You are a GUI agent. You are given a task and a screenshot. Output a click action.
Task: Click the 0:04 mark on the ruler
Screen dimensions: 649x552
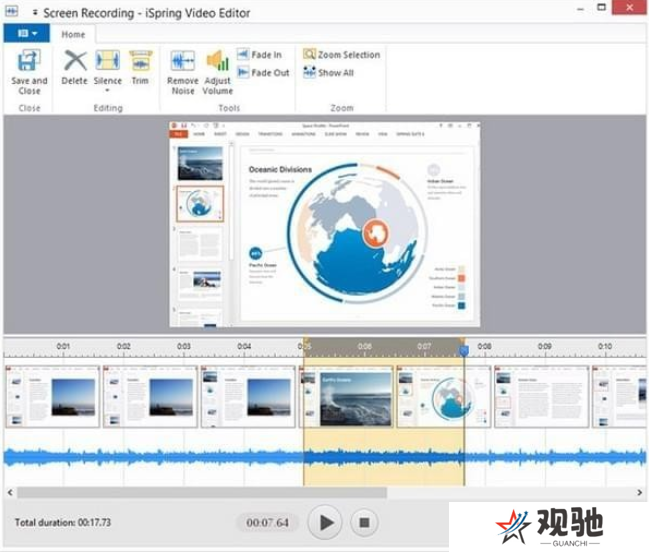click(244, 346)
